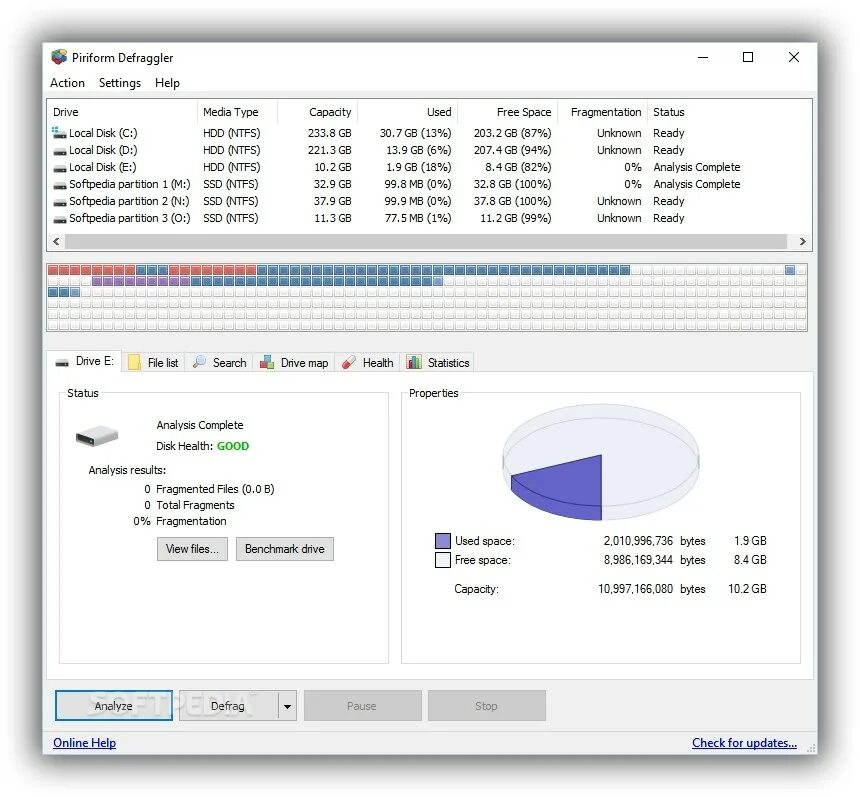Click the File list tab's yellow folder icon

(134, 363)
